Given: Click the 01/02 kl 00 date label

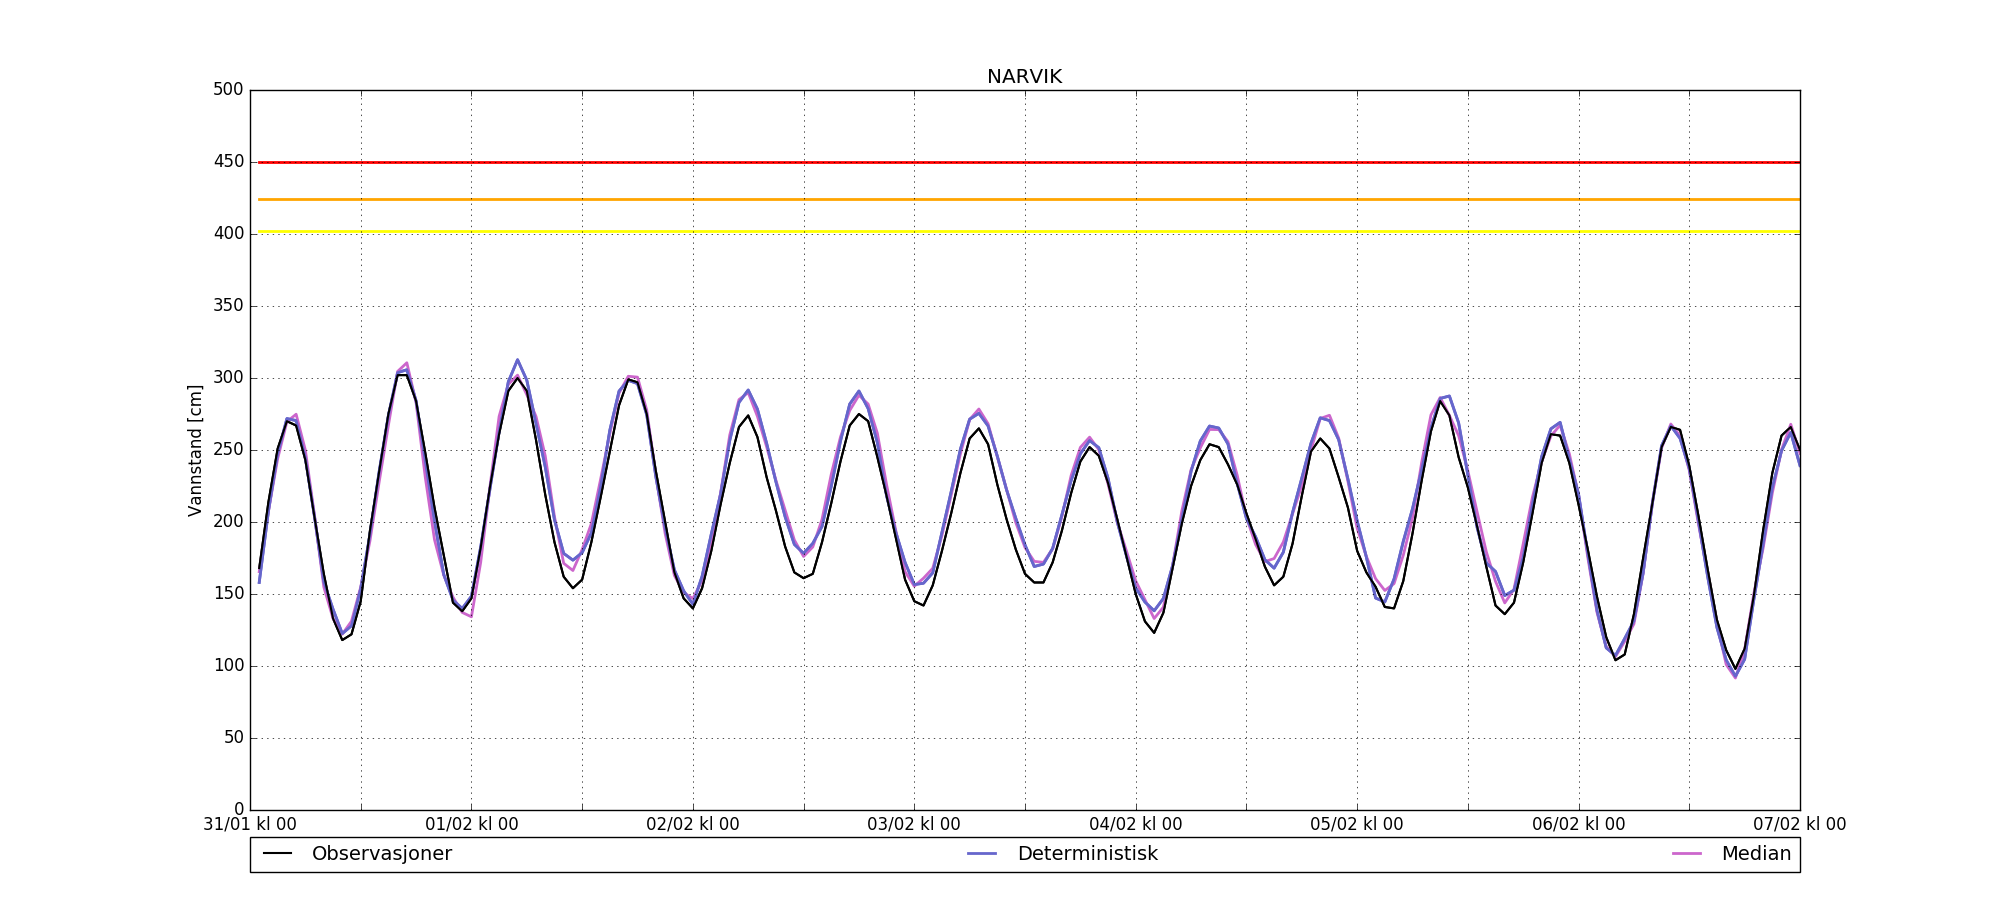Looking at the screenshot, I should click(472, 825).
